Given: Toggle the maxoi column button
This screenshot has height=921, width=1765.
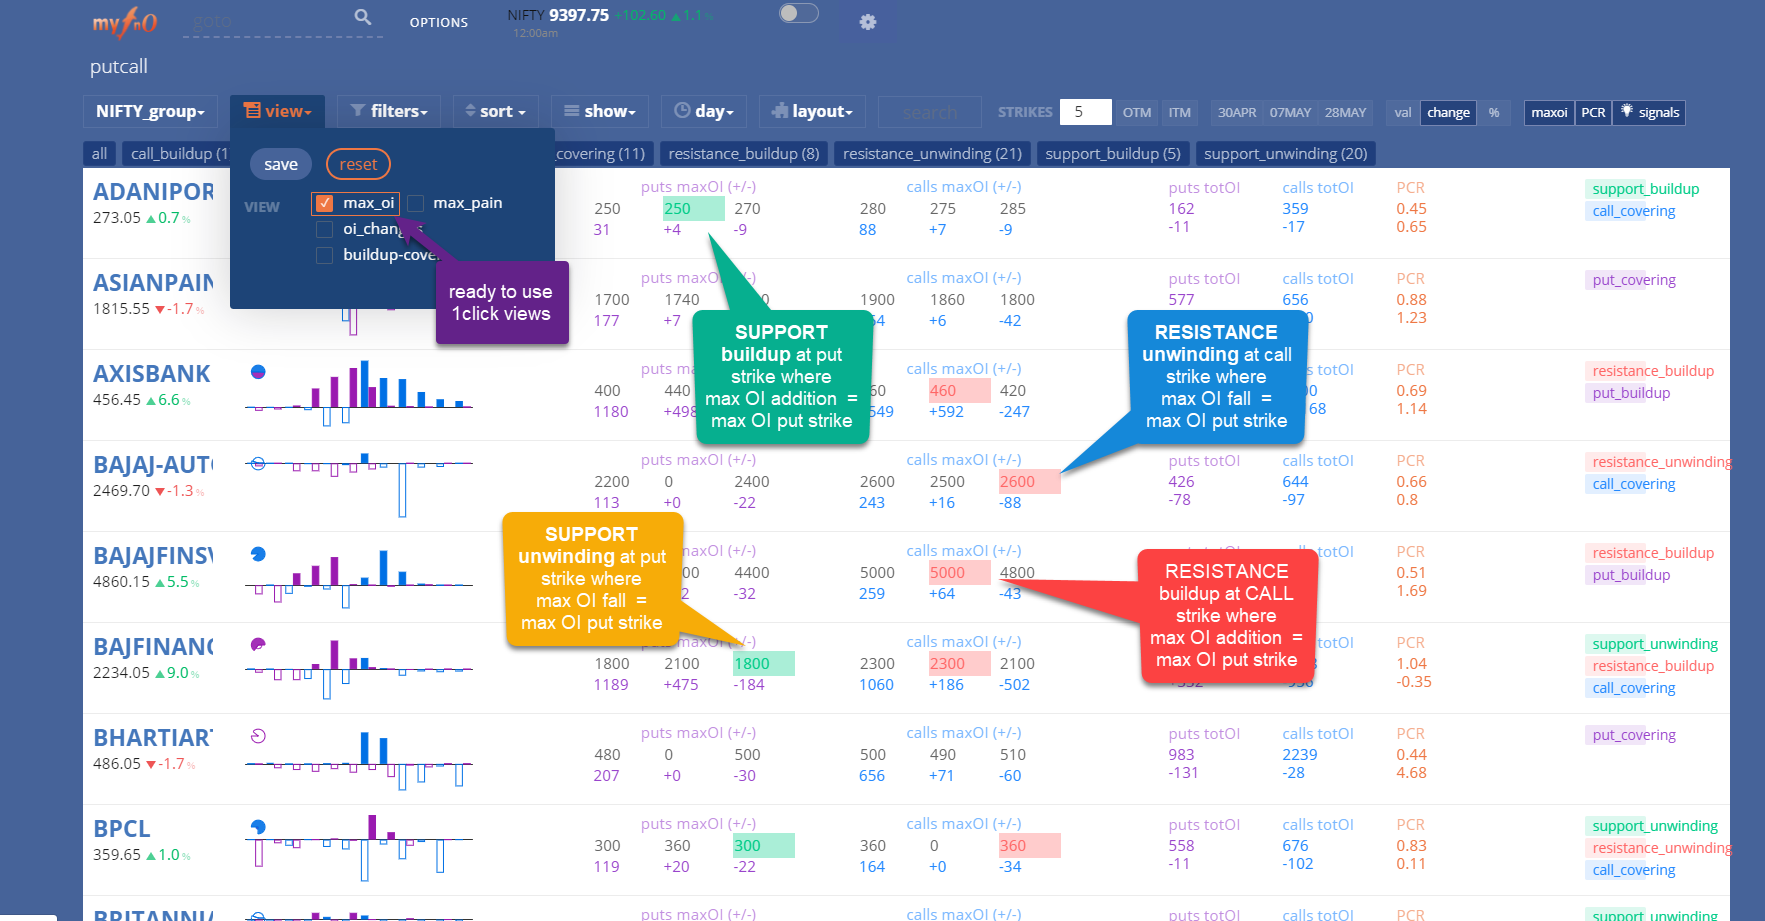Looking at the screenshot, I should 1549,112.
